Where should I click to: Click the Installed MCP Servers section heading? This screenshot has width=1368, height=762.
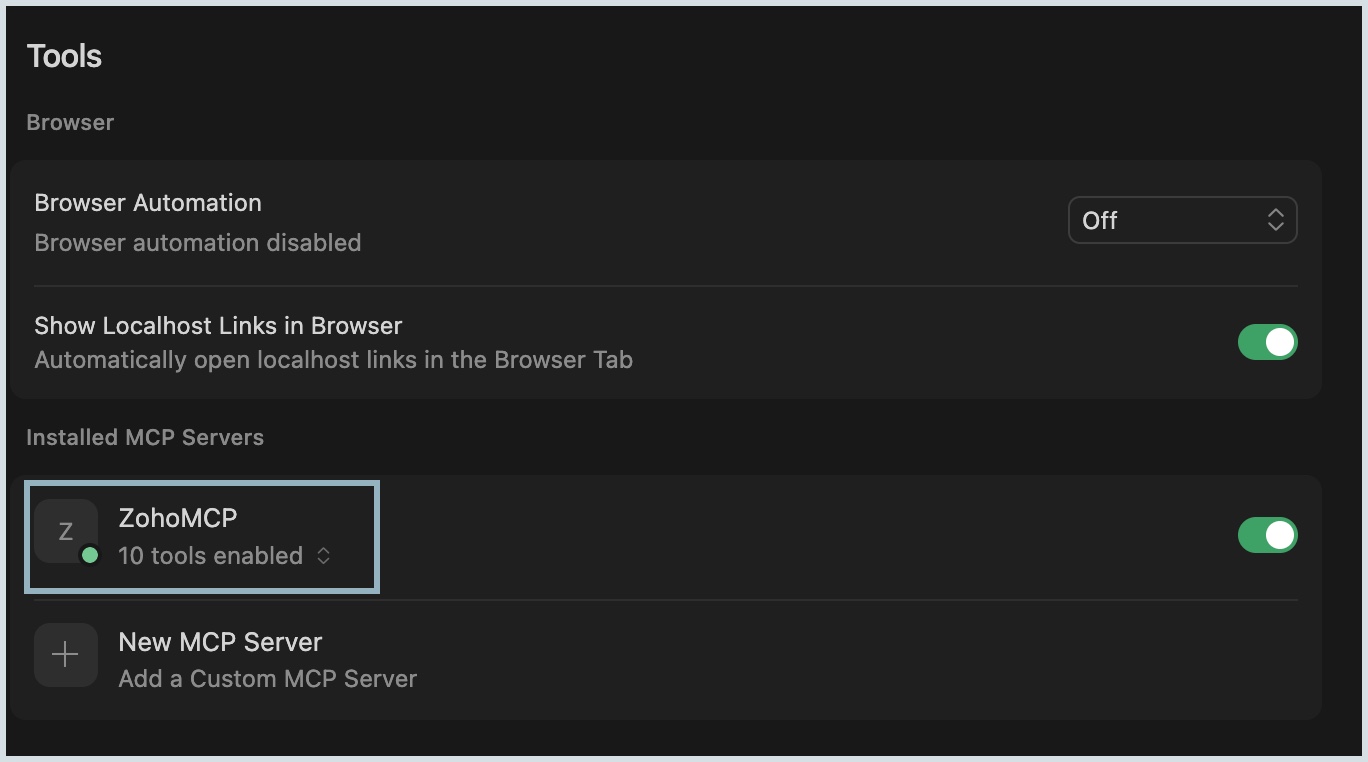pyautogui.click(x=145, y=437)
